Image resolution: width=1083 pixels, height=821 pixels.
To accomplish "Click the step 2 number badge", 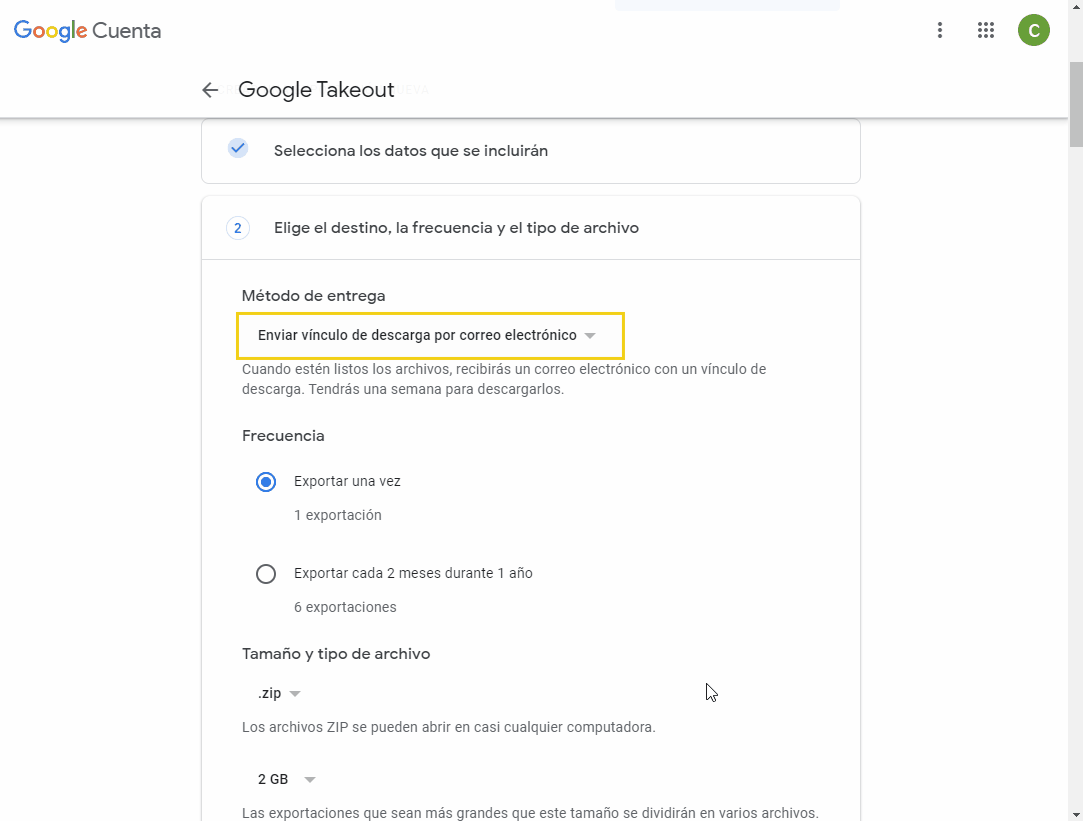I will [x=238, y=228].
